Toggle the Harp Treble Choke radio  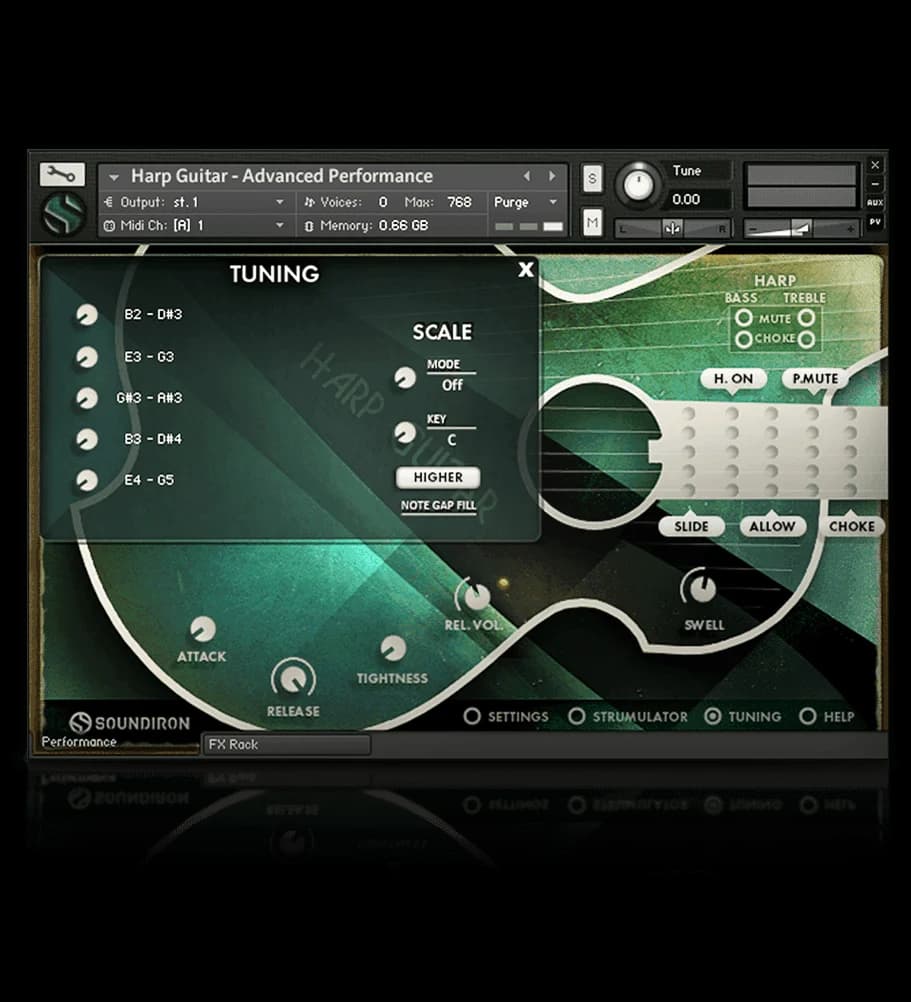coord(806,339)
